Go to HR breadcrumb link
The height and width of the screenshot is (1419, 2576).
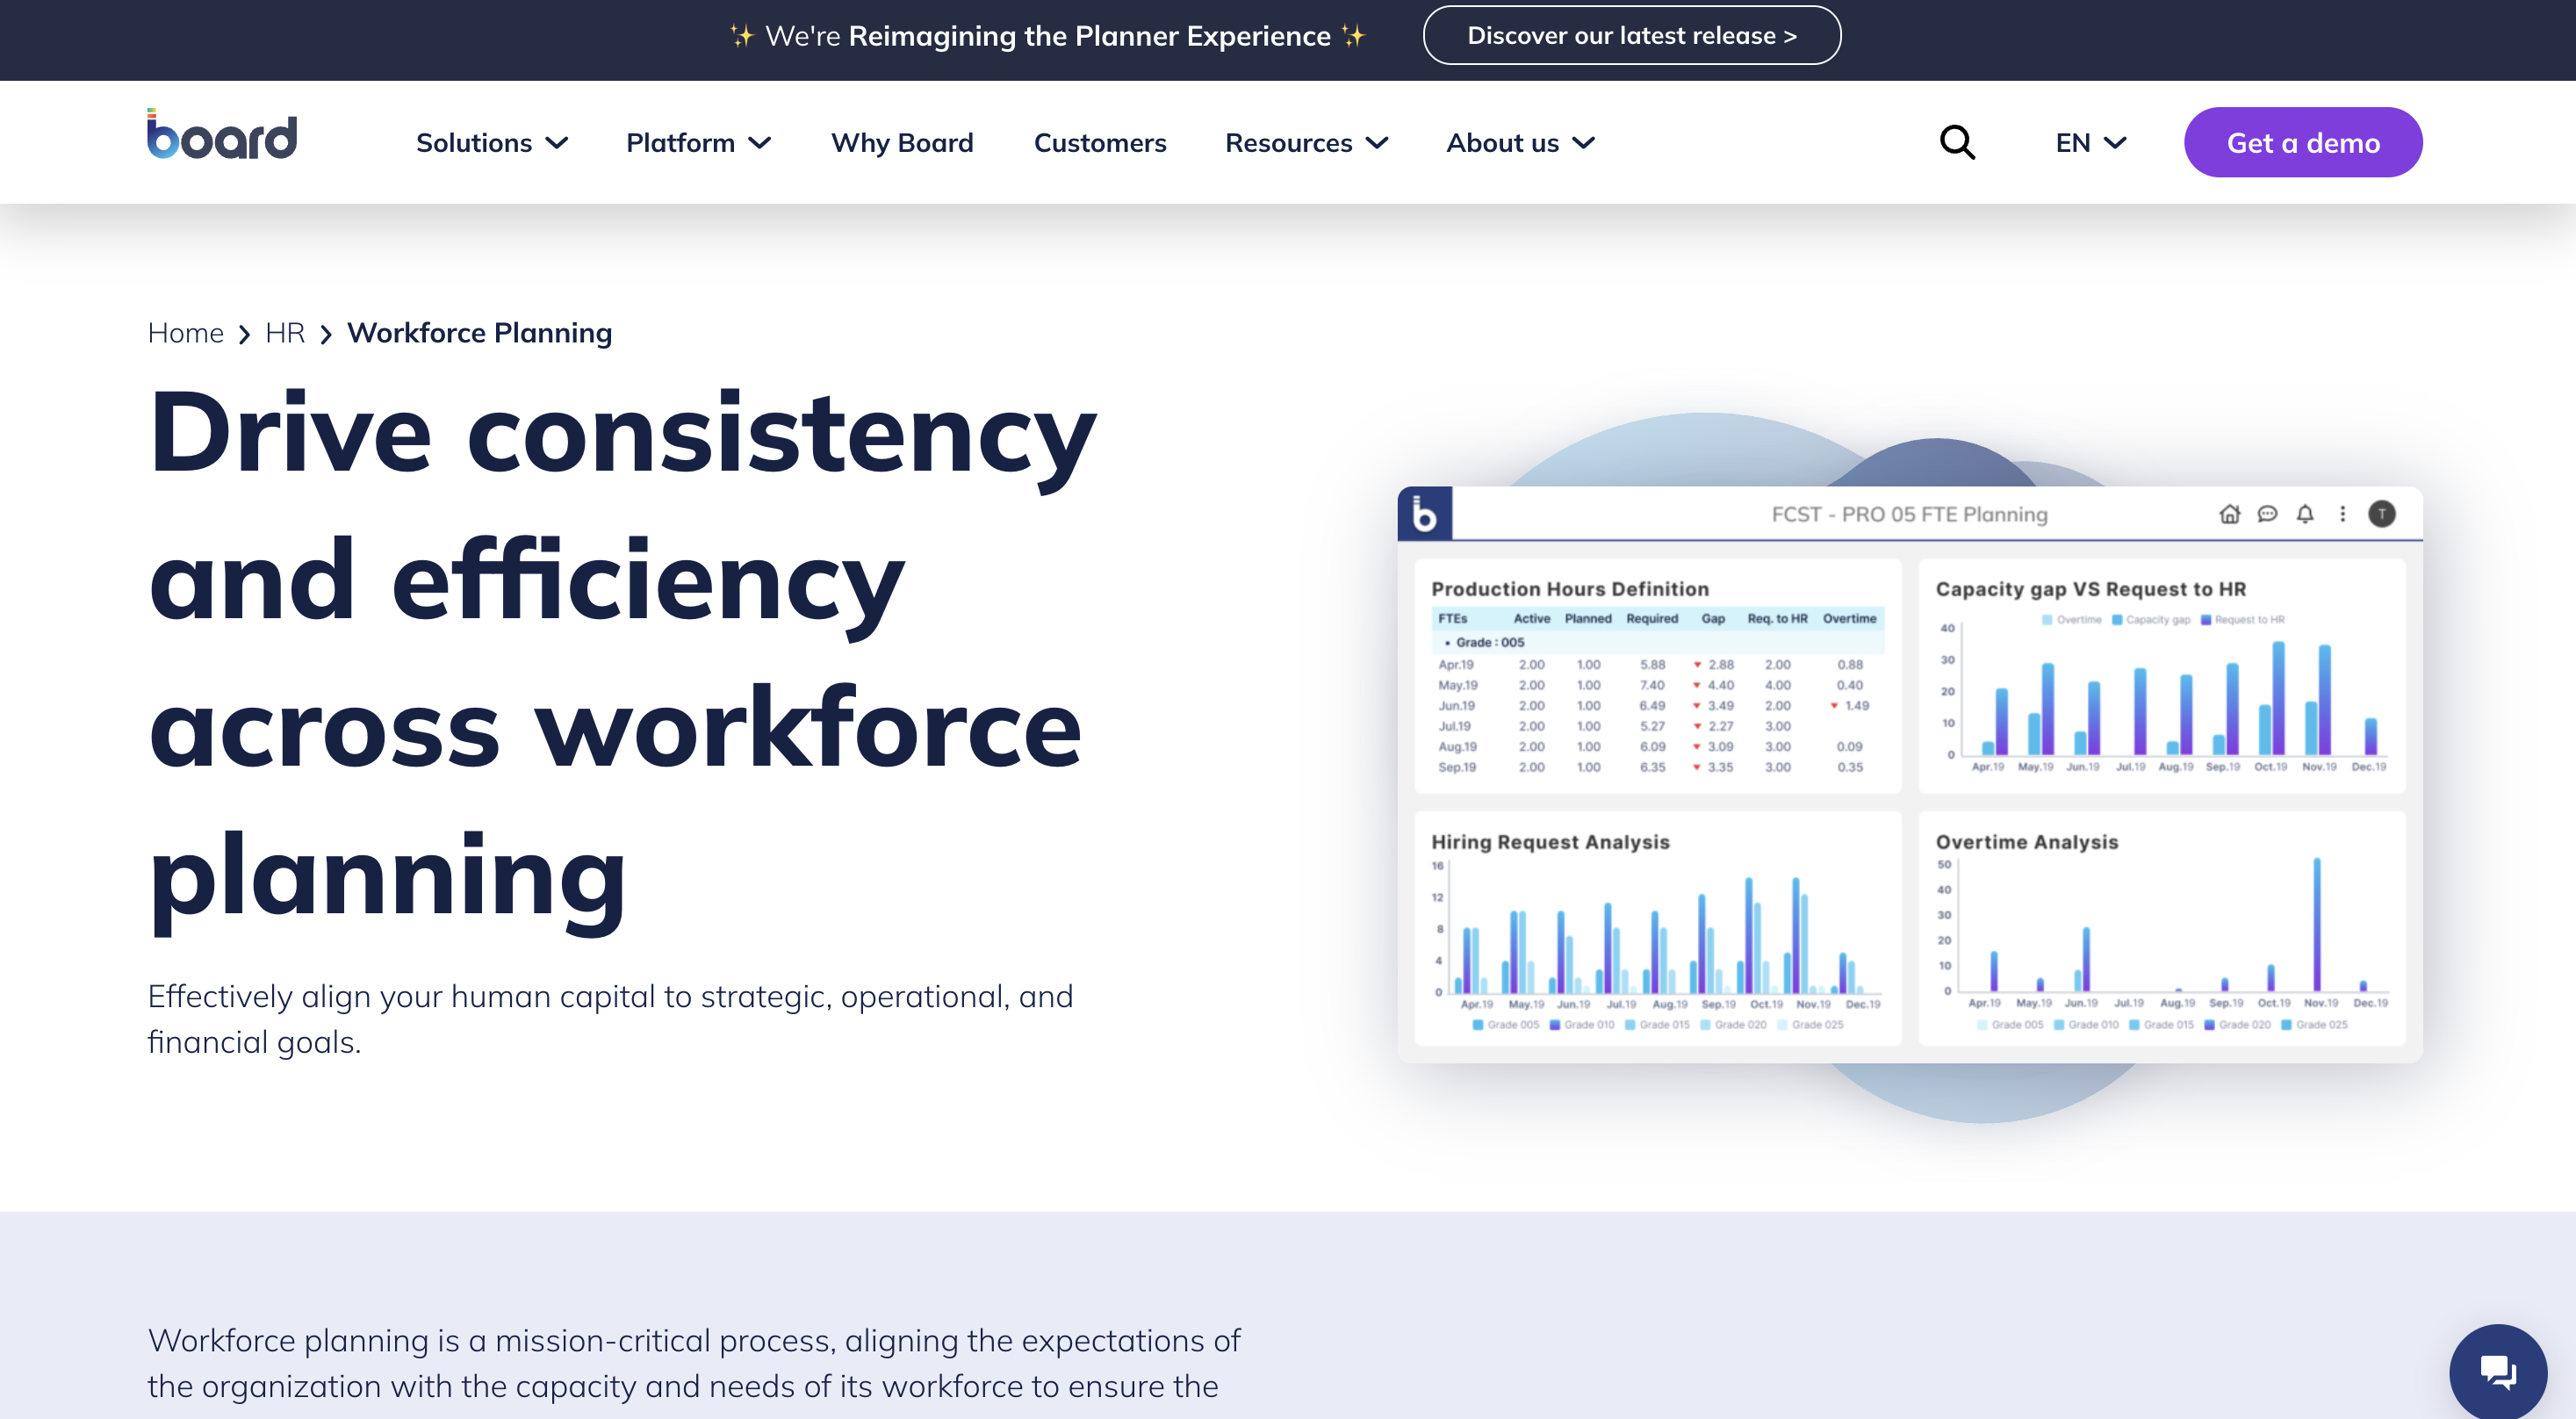point(285,333)
